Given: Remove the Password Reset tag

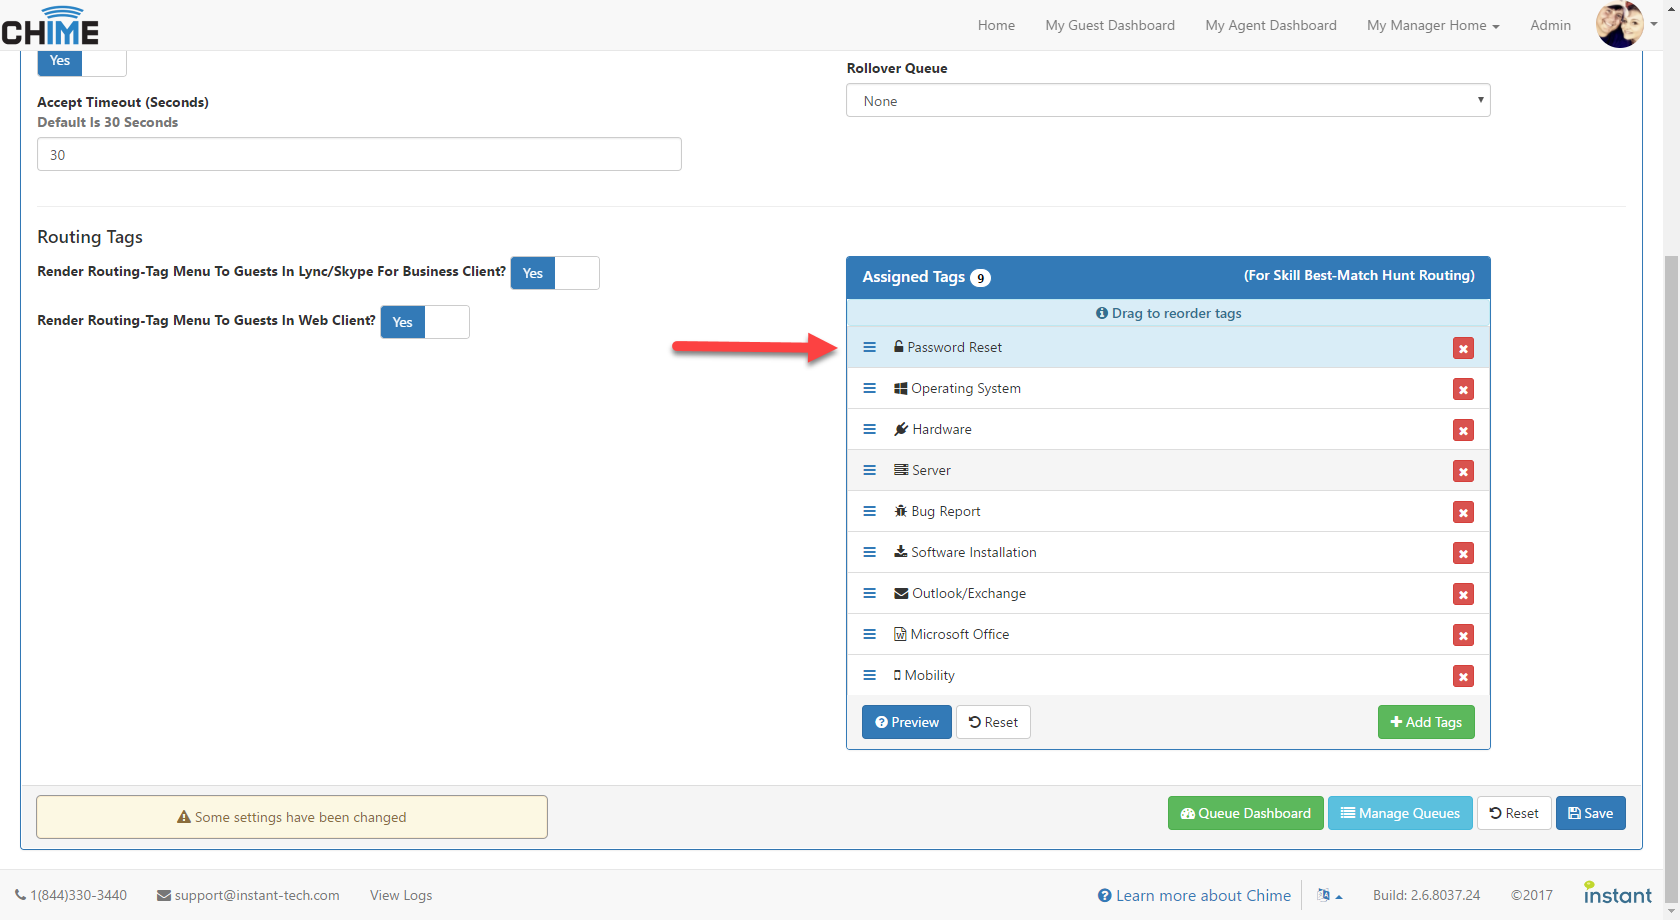Looking at the screenshot, I should click(x=1463, y=348).
